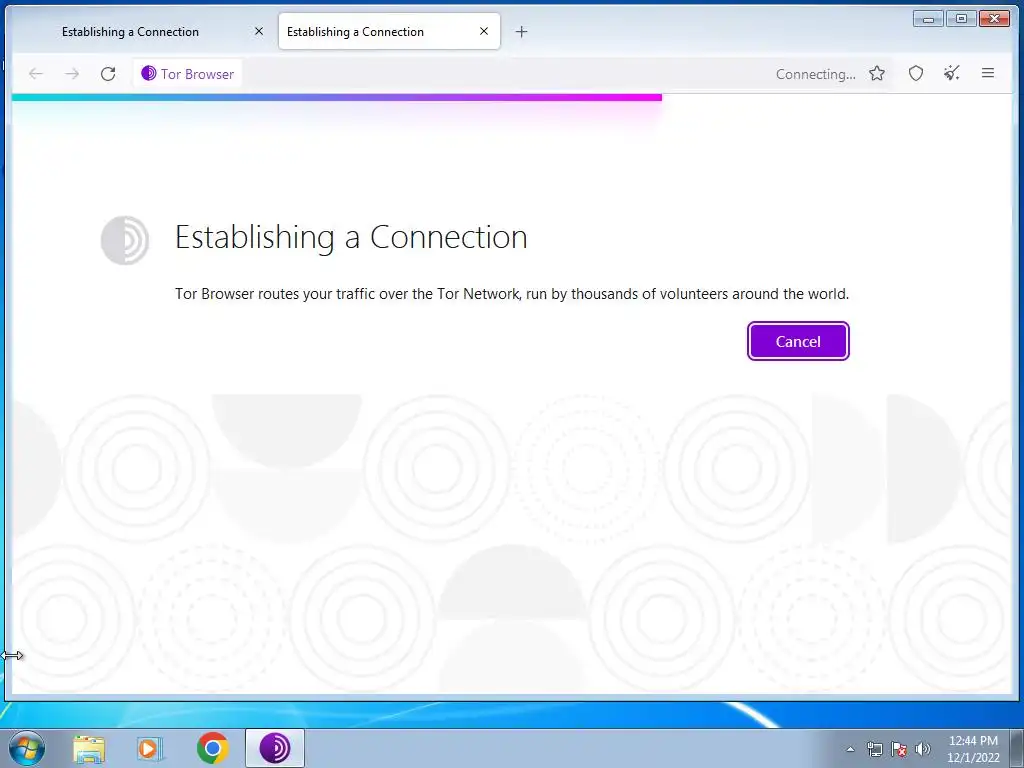Click the back navigation arrow
1024x768 pixels.
[36, 74]
